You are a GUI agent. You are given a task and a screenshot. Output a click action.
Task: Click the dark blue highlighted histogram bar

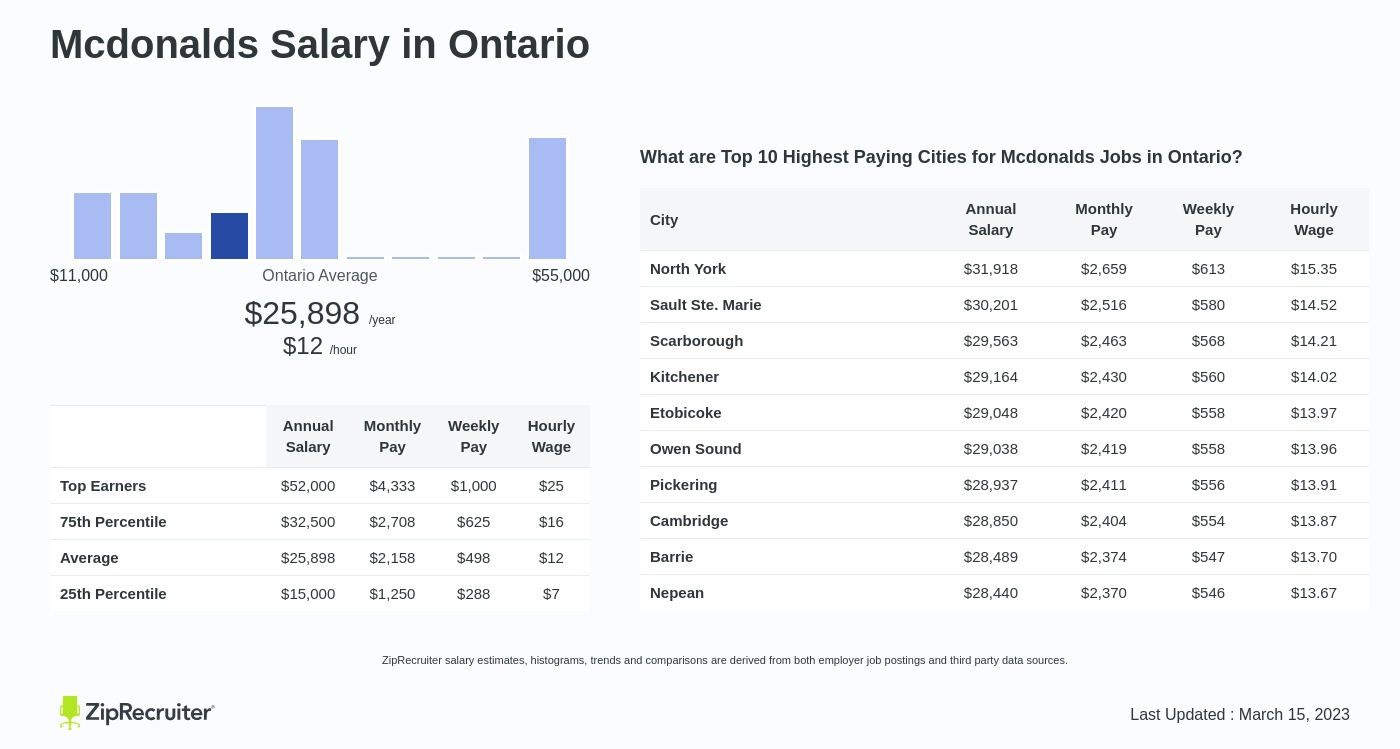click(229, 236)
